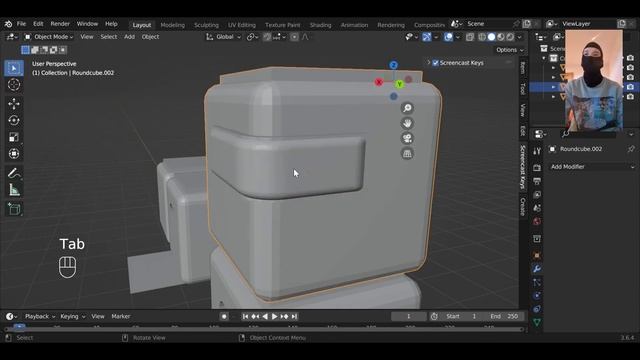Toggle proportional editing button
This screenshot has width=640, height=360.
coord(294,37)
